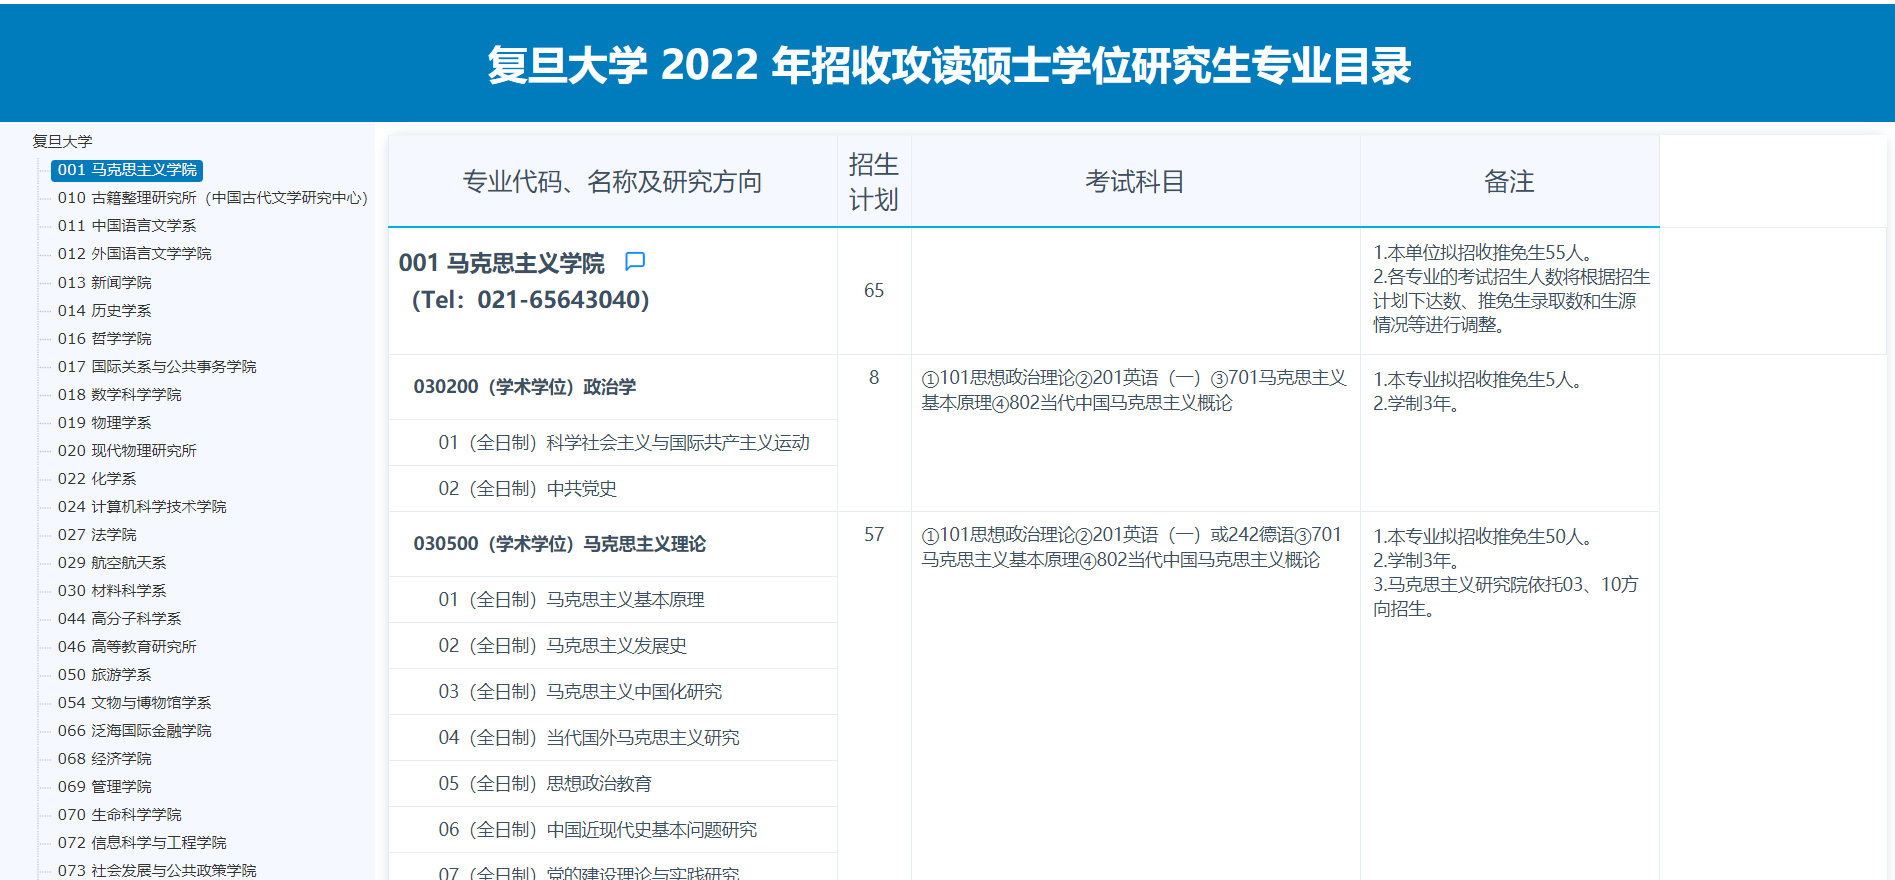Open 018 数学科学学院
1895x880 pixels.
pos(119,395)
